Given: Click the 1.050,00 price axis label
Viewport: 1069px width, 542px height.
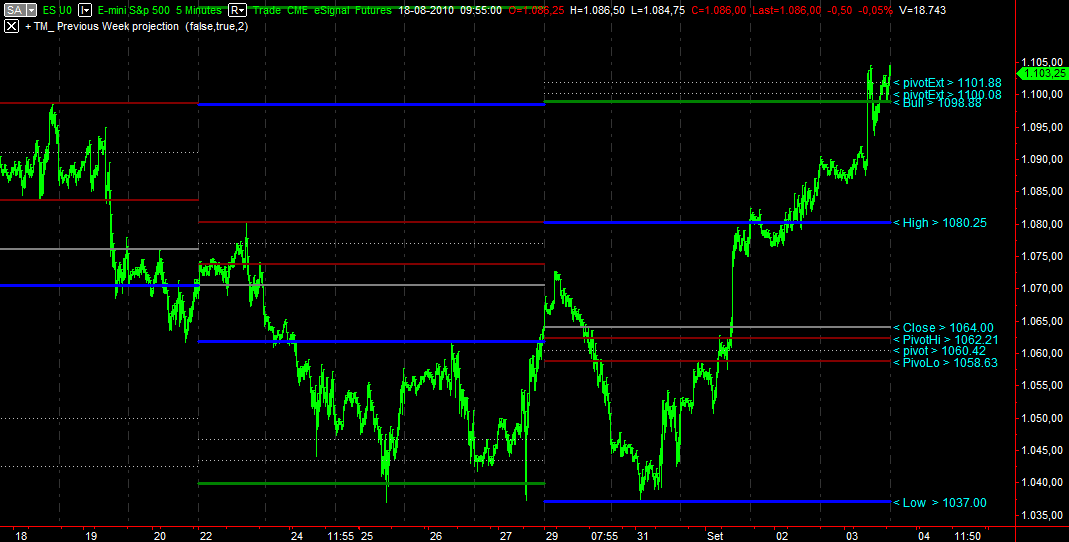Looking at the screenshot, I should coord(1043,418).
